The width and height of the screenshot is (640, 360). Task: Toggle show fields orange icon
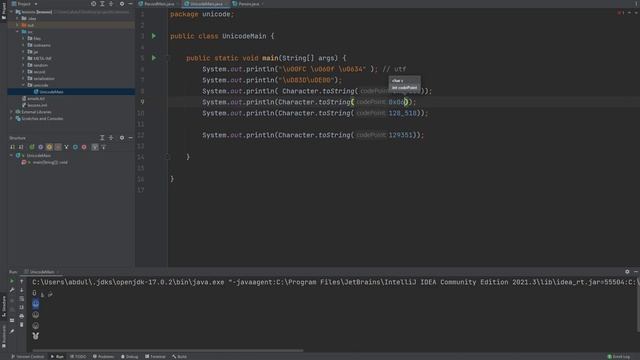49,147
